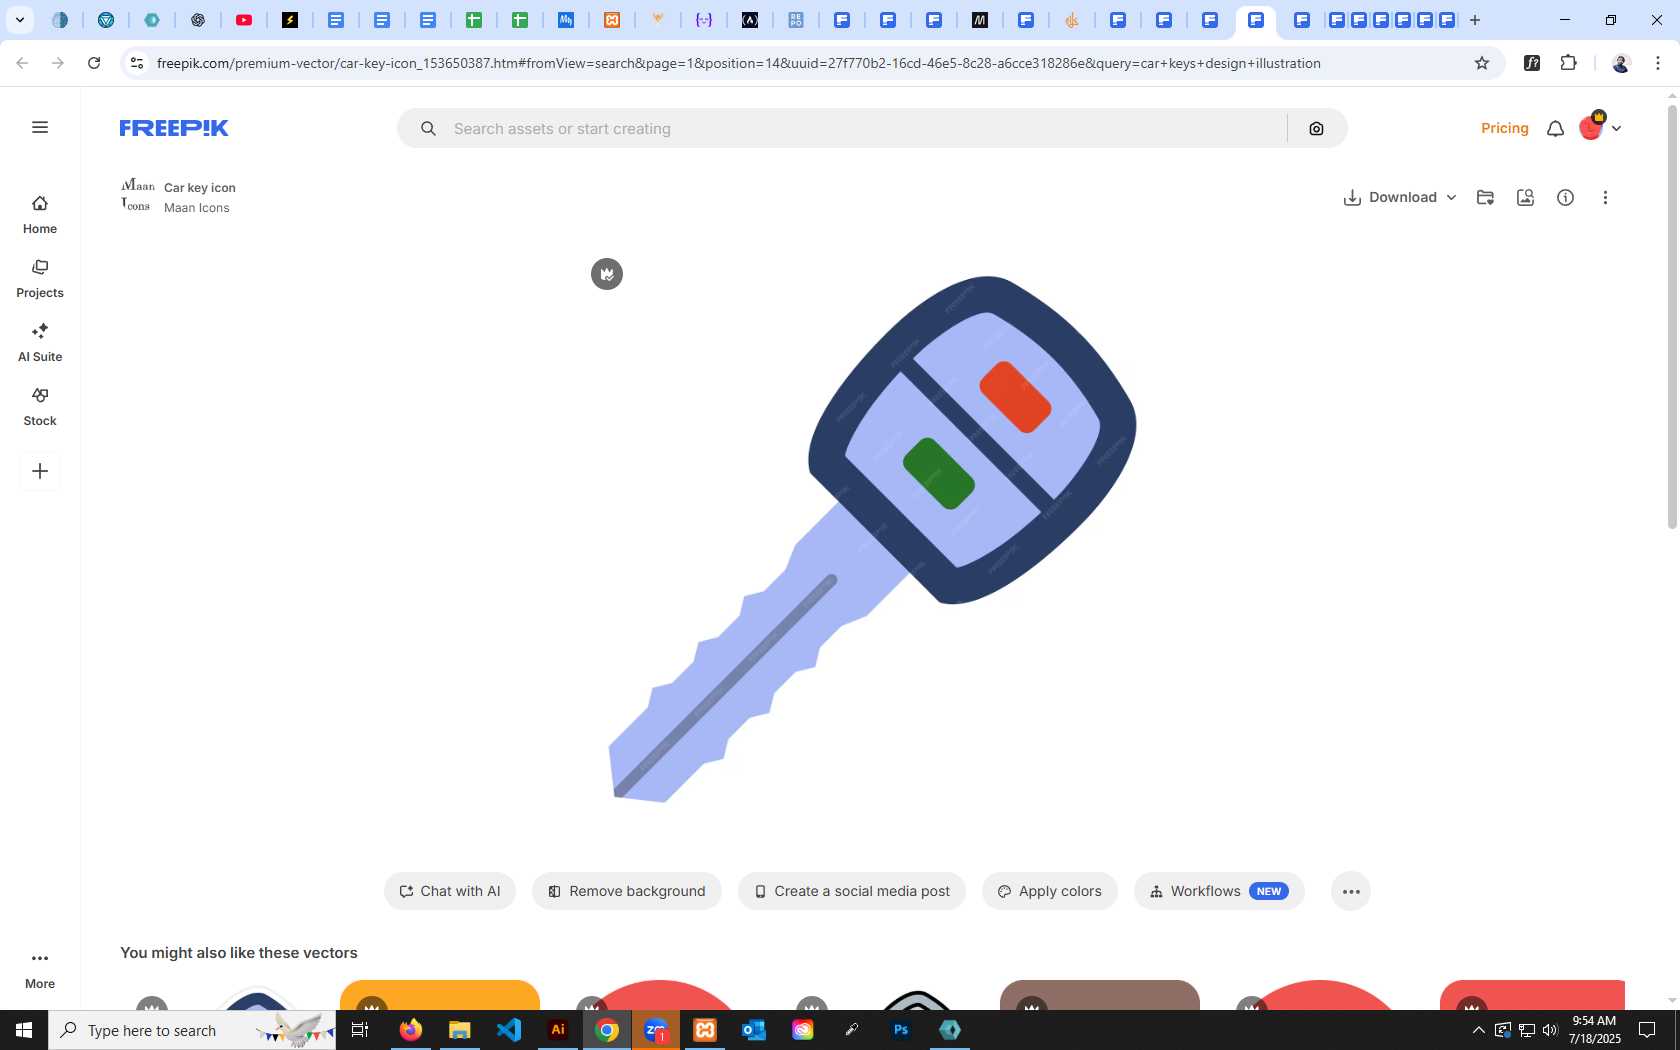Open Workflows NEW button

tap(1219, 891)
